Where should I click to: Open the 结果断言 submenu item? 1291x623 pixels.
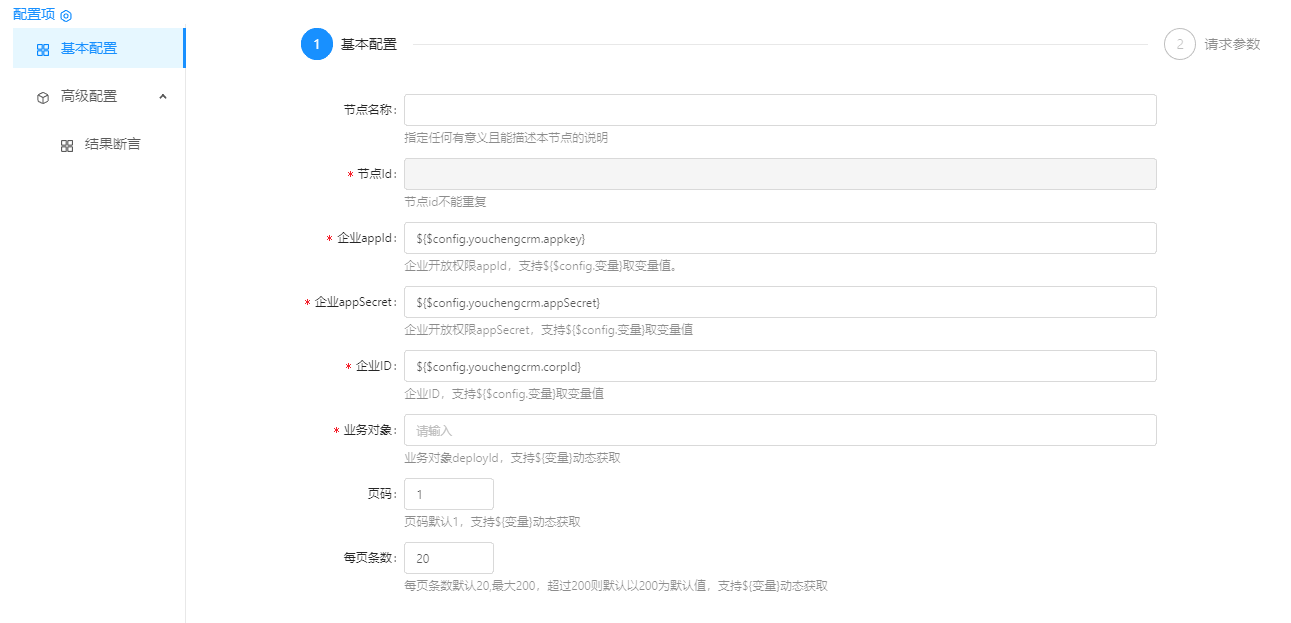coord(112,144)
